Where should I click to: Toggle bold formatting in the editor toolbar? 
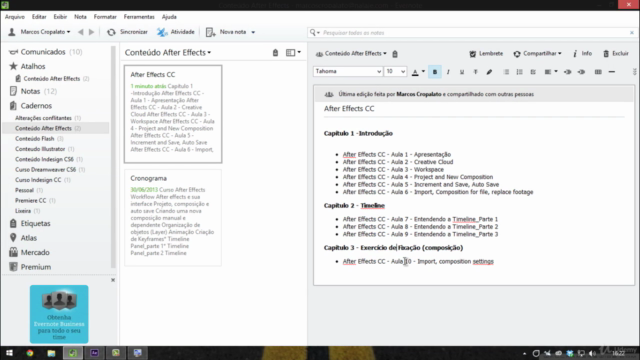435,72
